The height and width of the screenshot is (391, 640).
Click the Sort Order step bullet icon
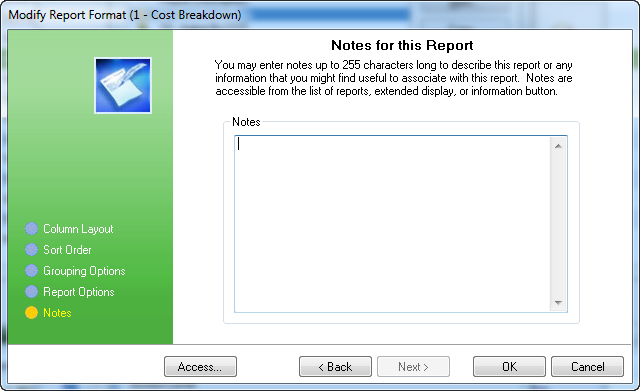click(x=31, y=249)
